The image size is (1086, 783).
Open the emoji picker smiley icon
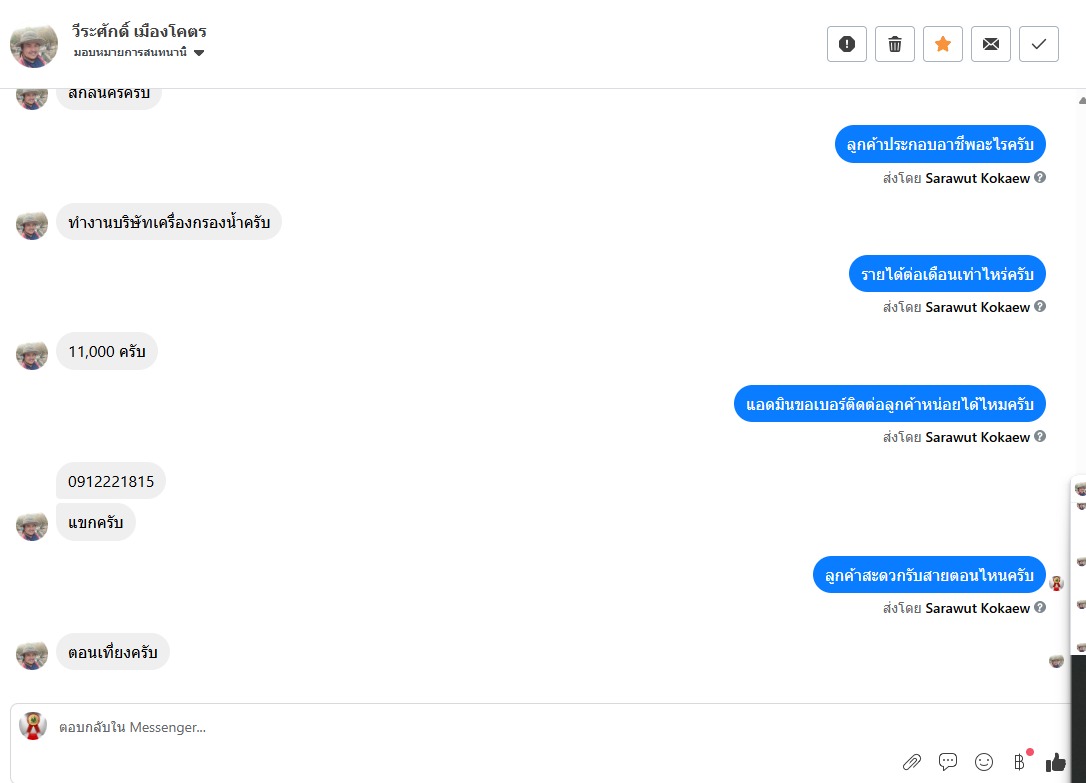coord(983,762)
